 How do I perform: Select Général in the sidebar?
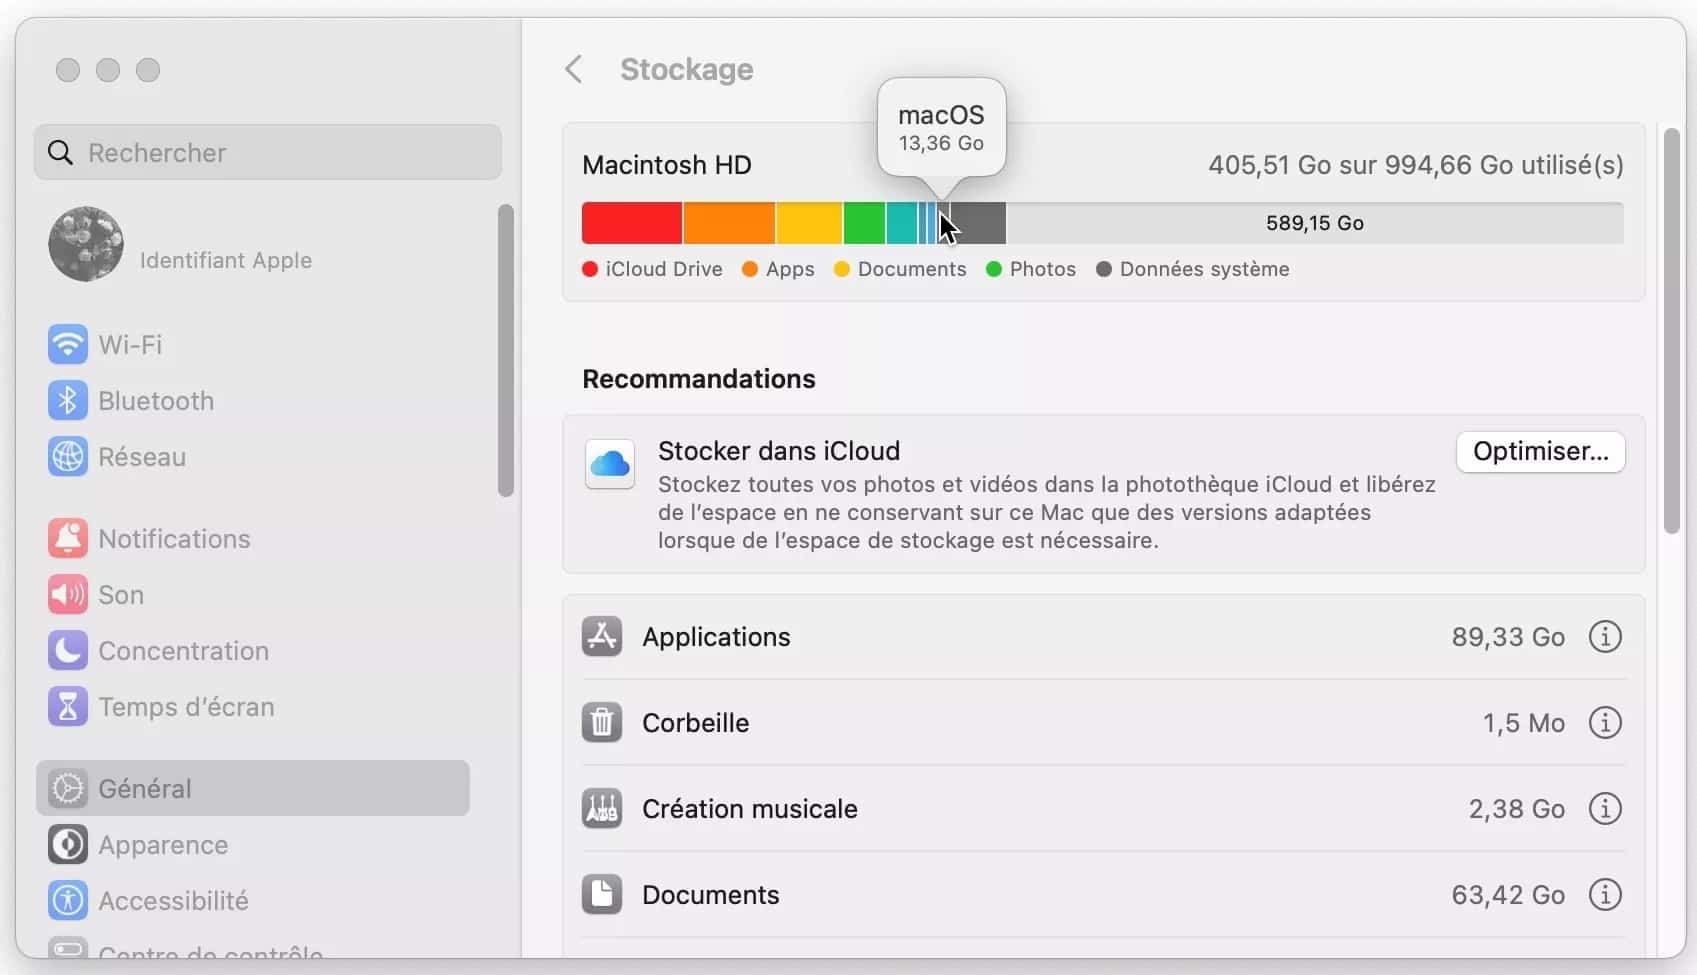click(x=253, y=788)
